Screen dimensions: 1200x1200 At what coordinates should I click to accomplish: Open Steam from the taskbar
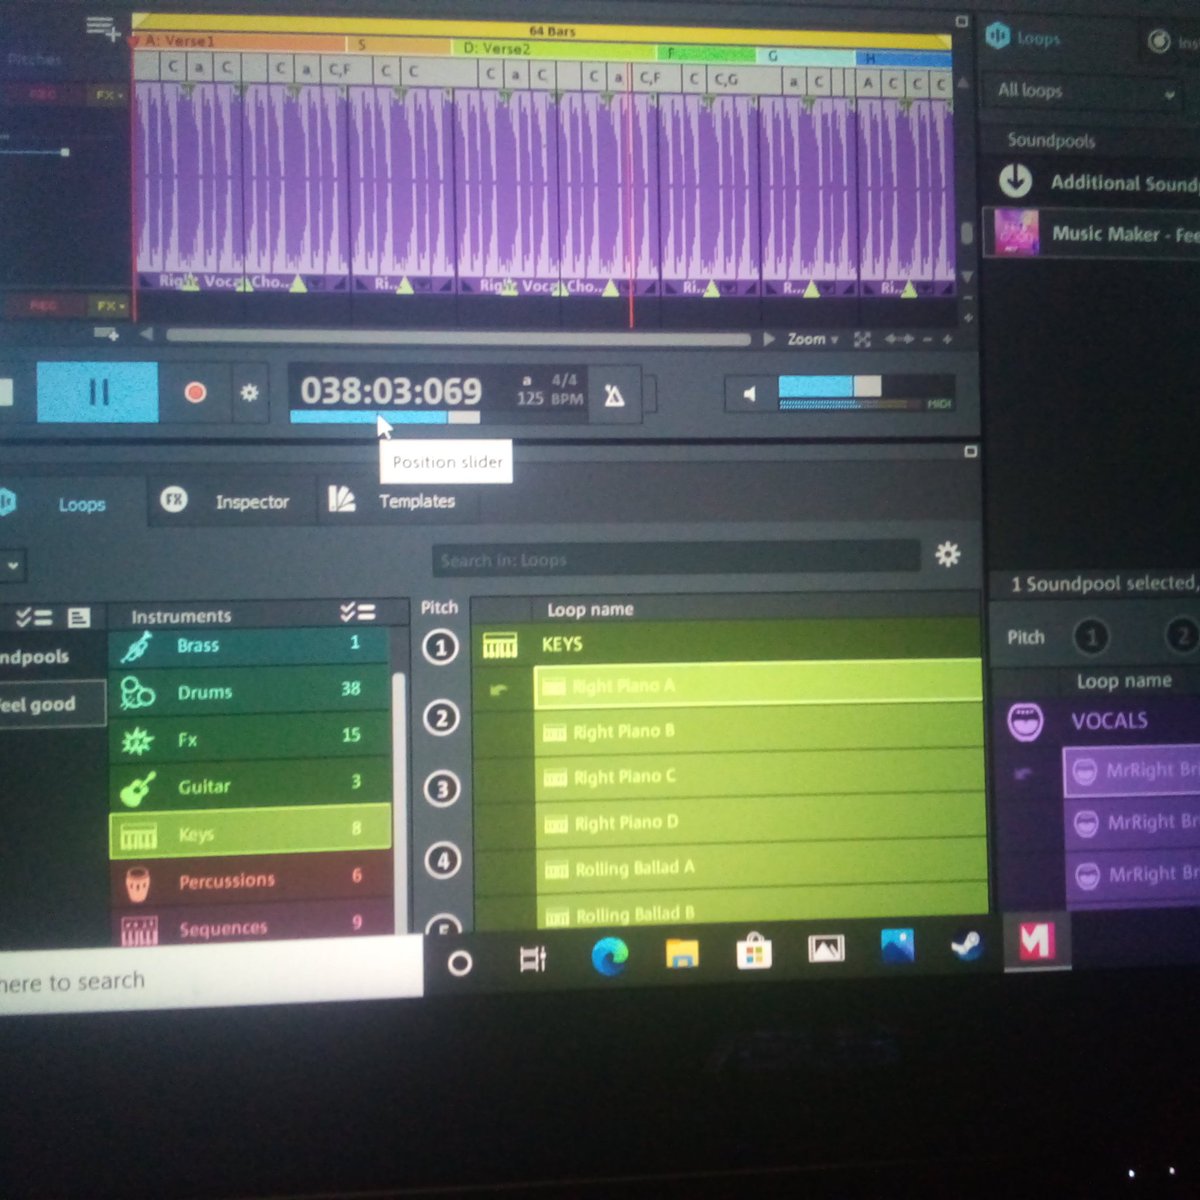pyautogui.click(x=967, y=945)
